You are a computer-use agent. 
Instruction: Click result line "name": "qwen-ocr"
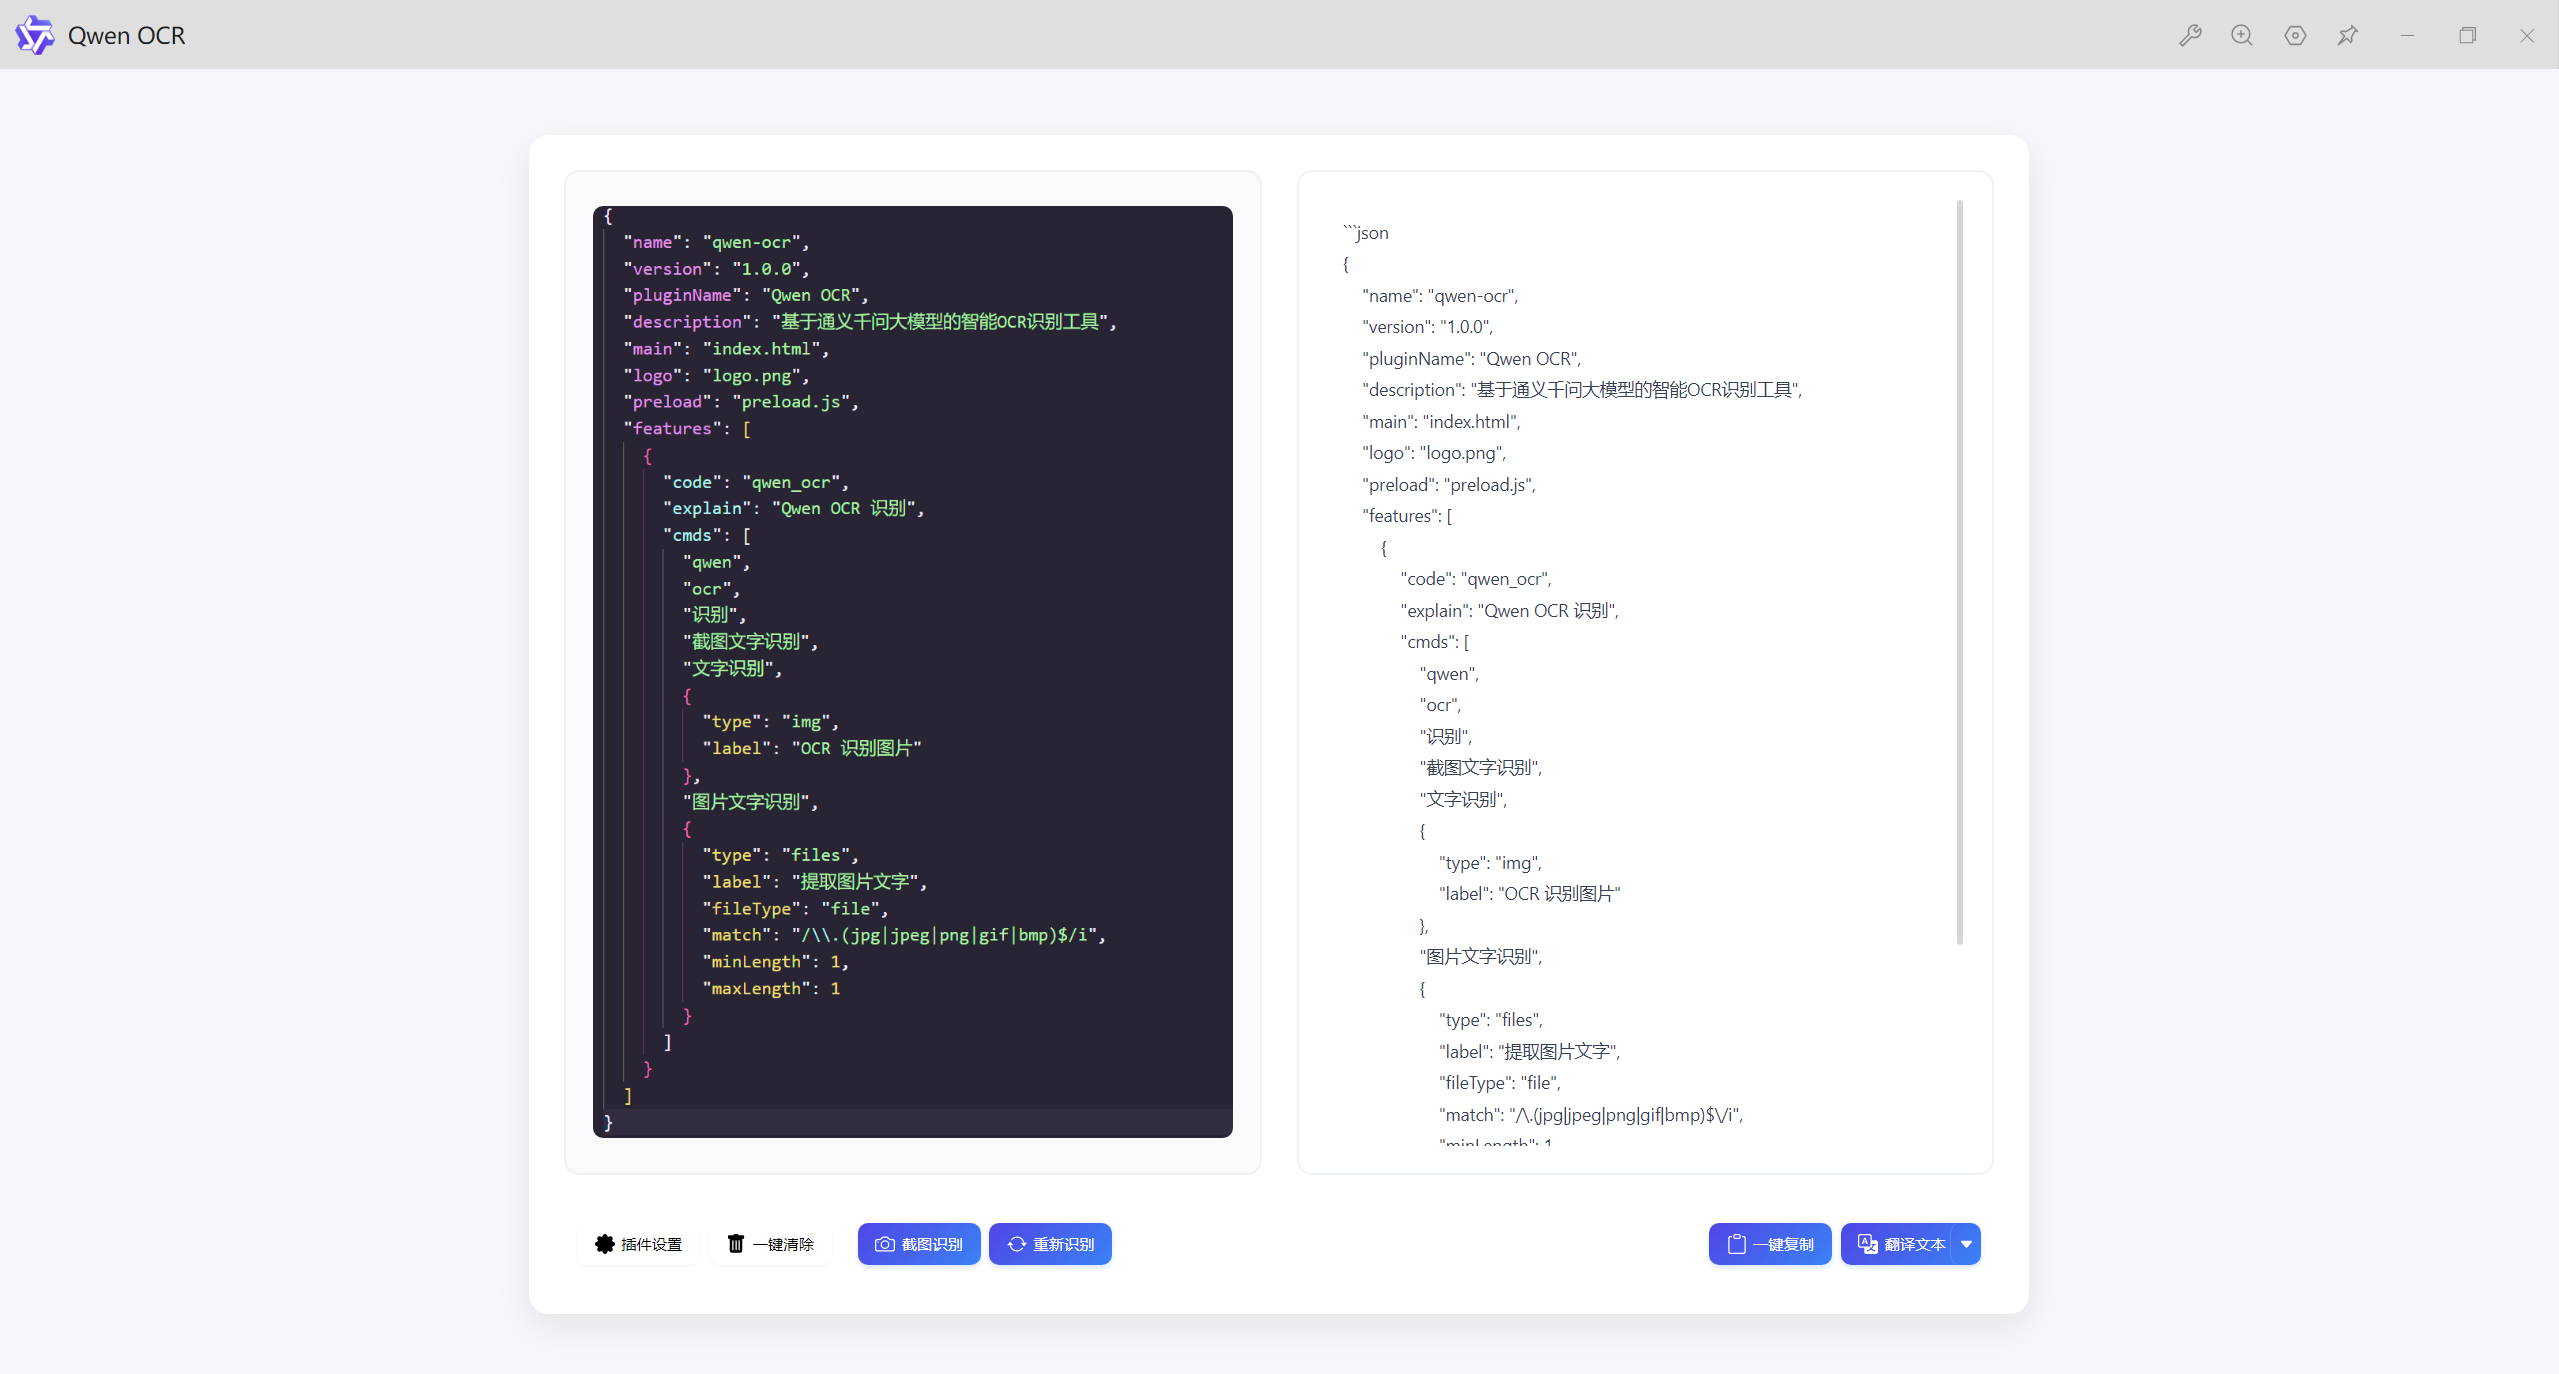[1440, 296]
